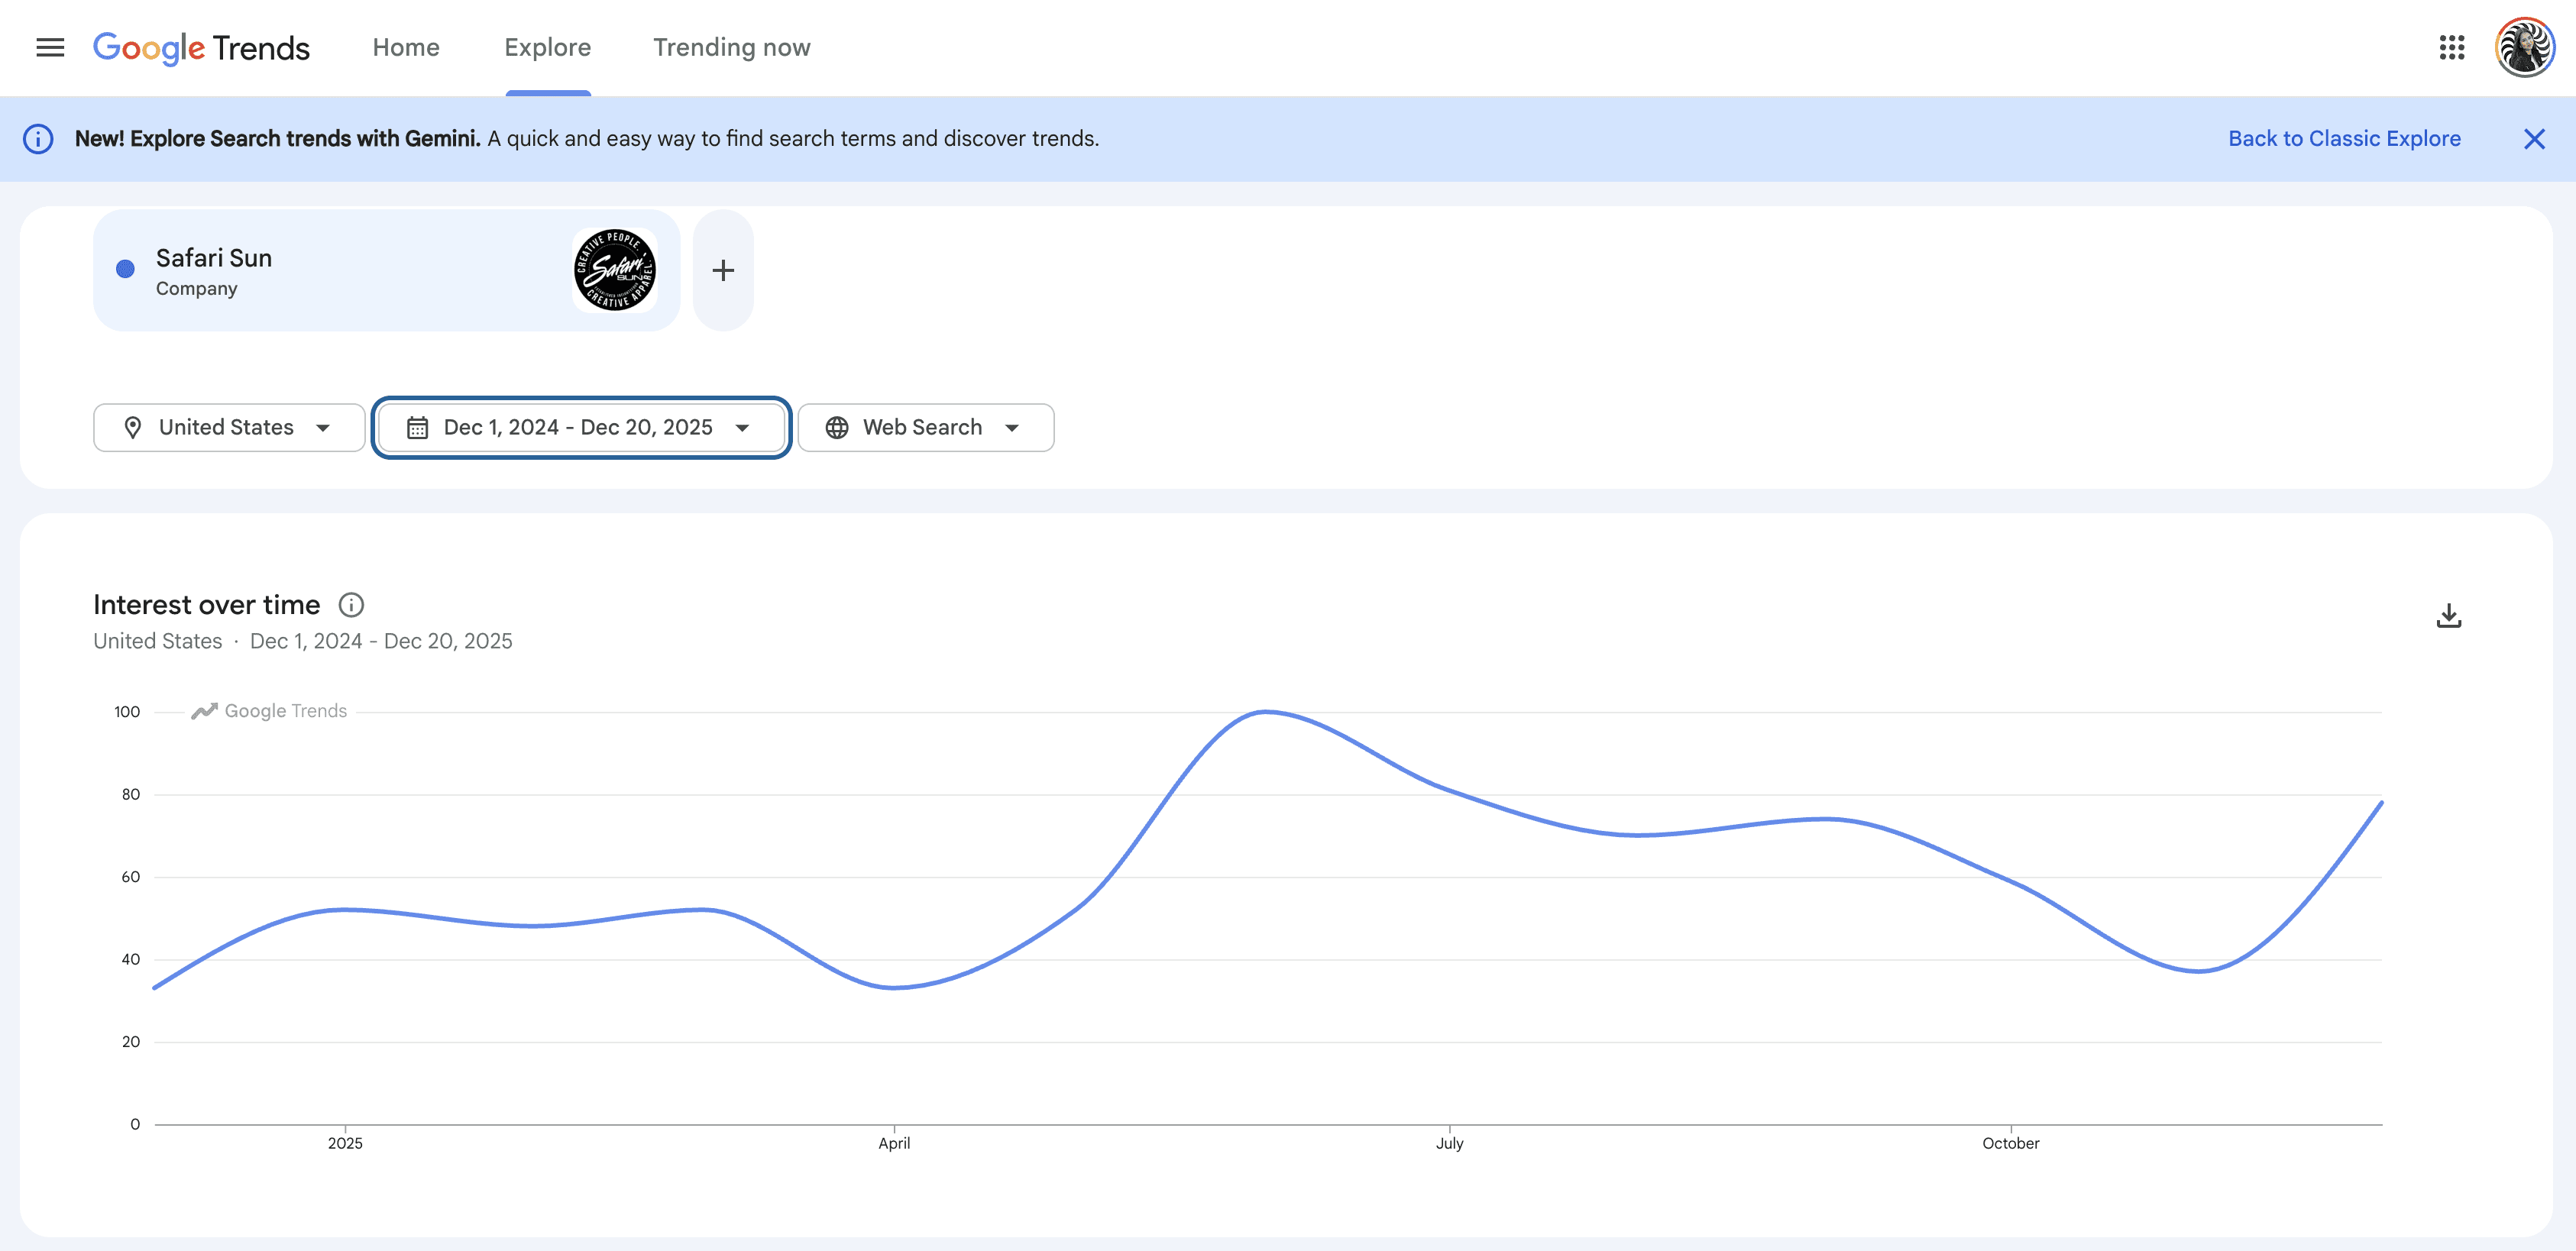Screen dimensions: 2576x1251
Task: Click the chart peak near 100
Action: (x=1266, y=712)
